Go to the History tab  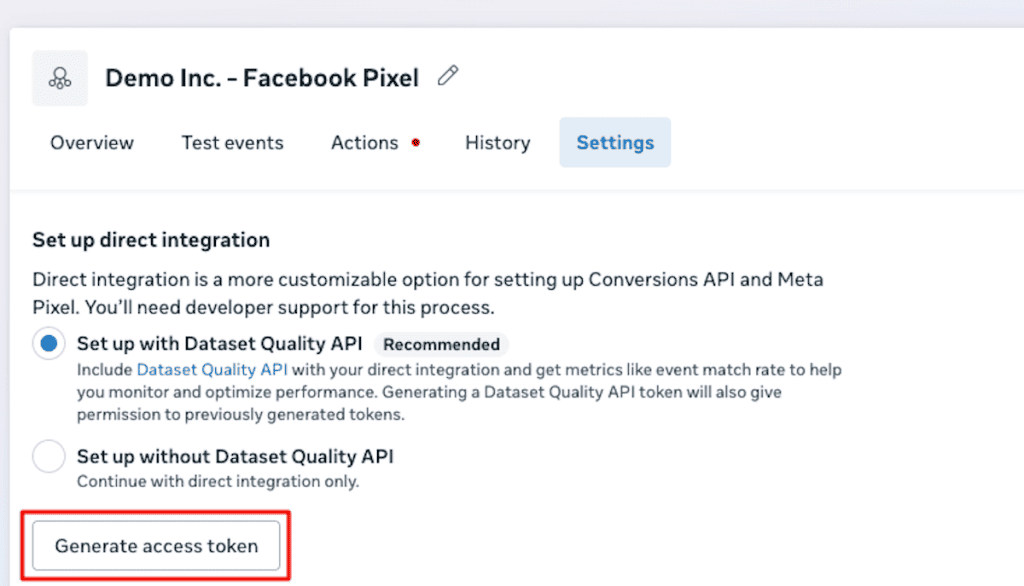(498, 142)
